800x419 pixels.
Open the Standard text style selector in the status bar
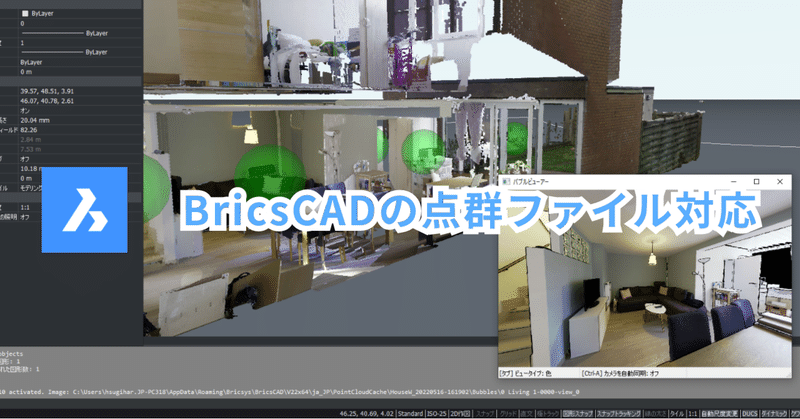pos(411,413)
